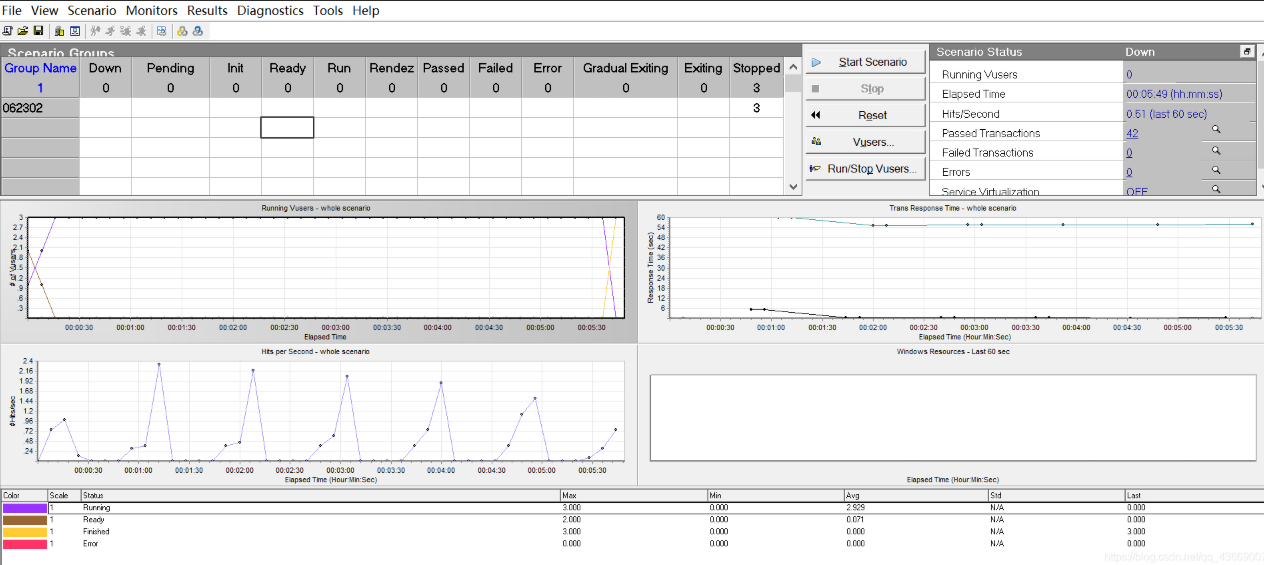Open Load Generators from the toolbar
The width and height of the screenshot is (1264, 565).
pyautogui.click(x=59, y=31)
